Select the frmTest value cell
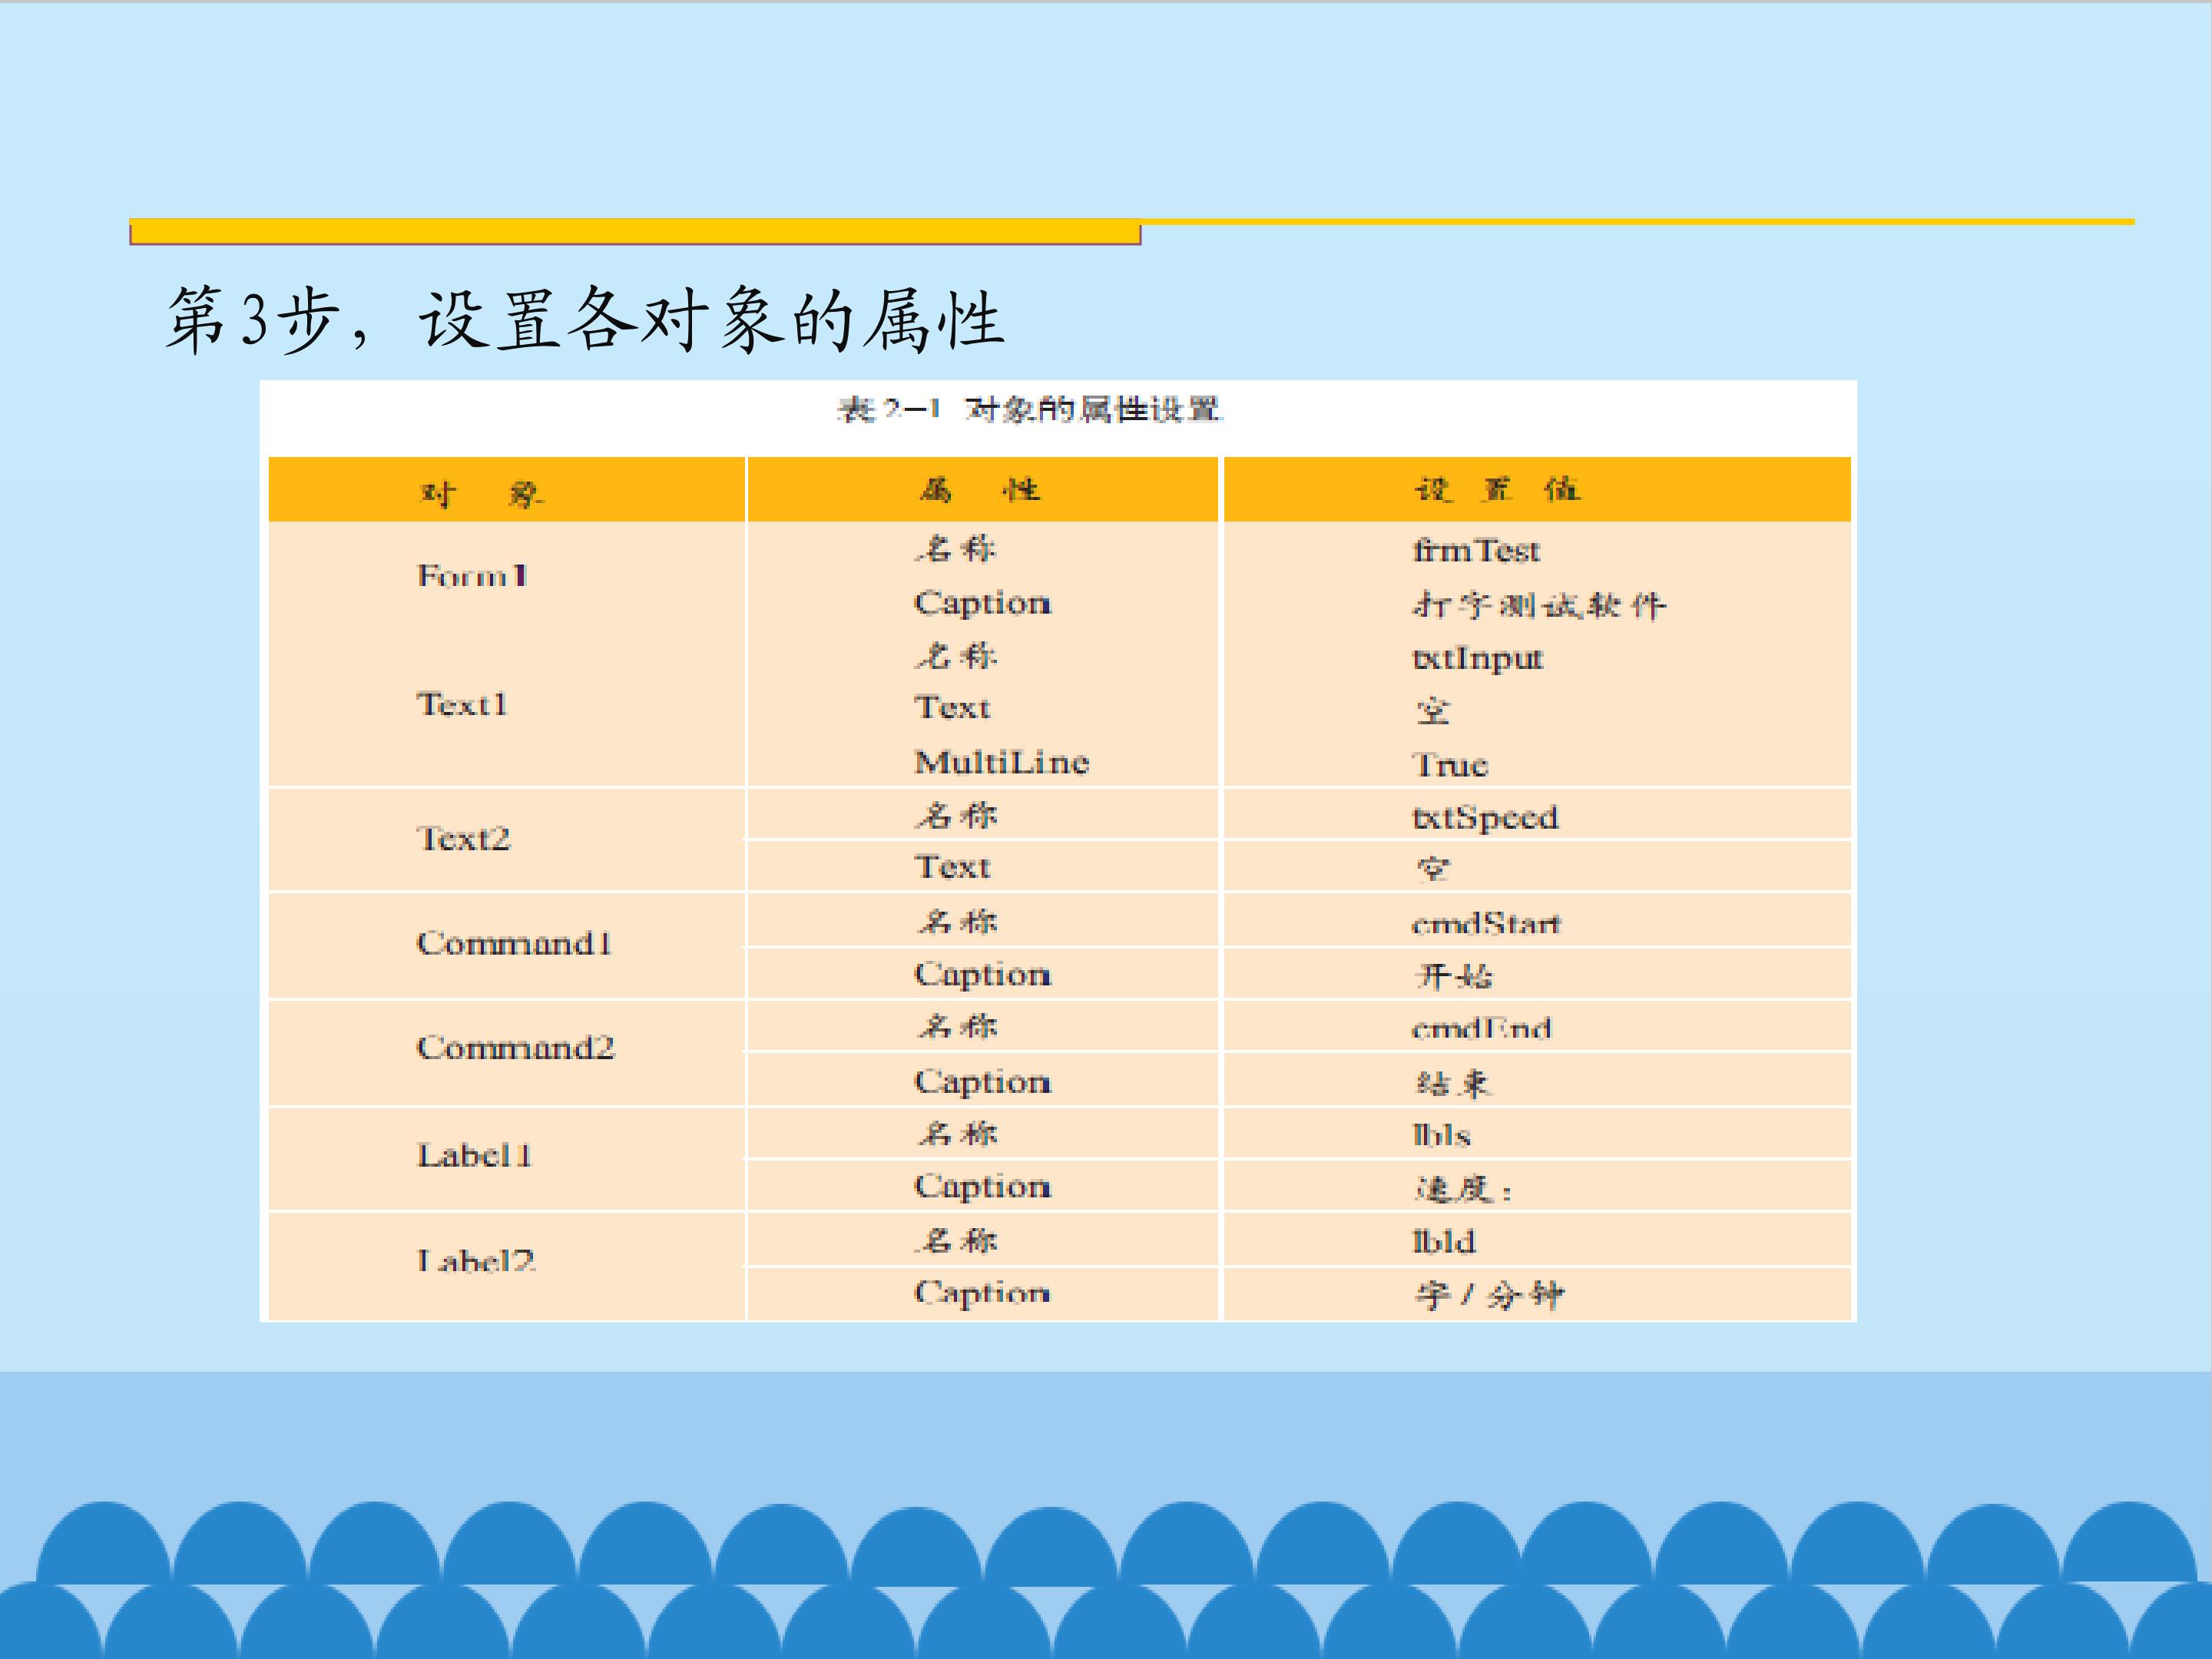This screenshot has height=1659, width=2212. pyautogui.click(x=1537, y=550)
